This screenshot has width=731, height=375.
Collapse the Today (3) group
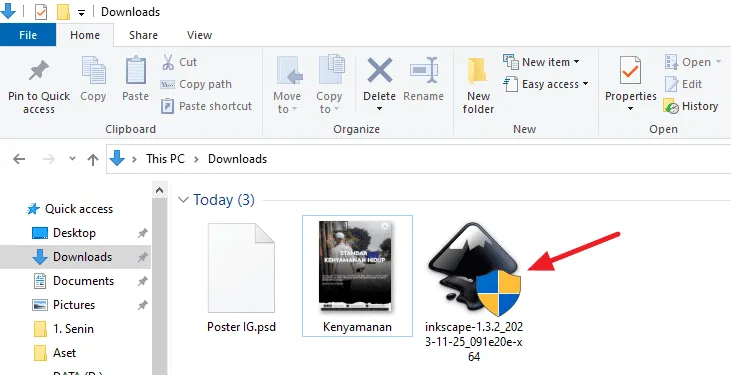[x=183, y=200]
